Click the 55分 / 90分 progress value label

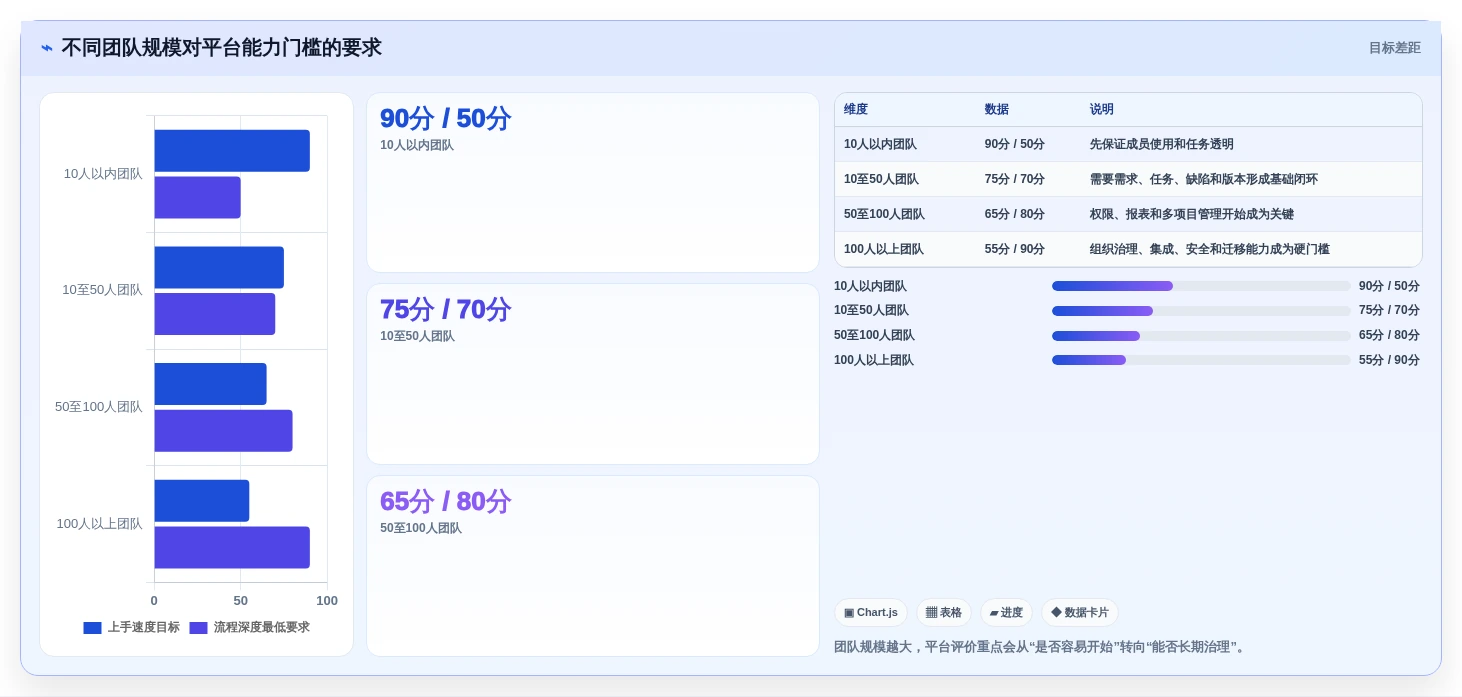(1389, 360)
